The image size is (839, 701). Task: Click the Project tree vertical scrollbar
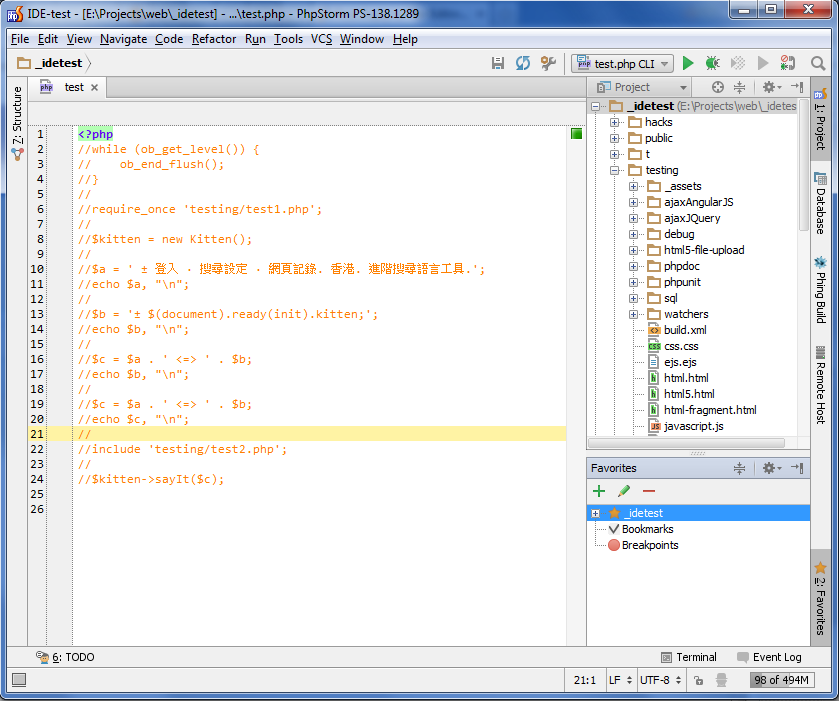pyautogui.click(x=804, y=165)
